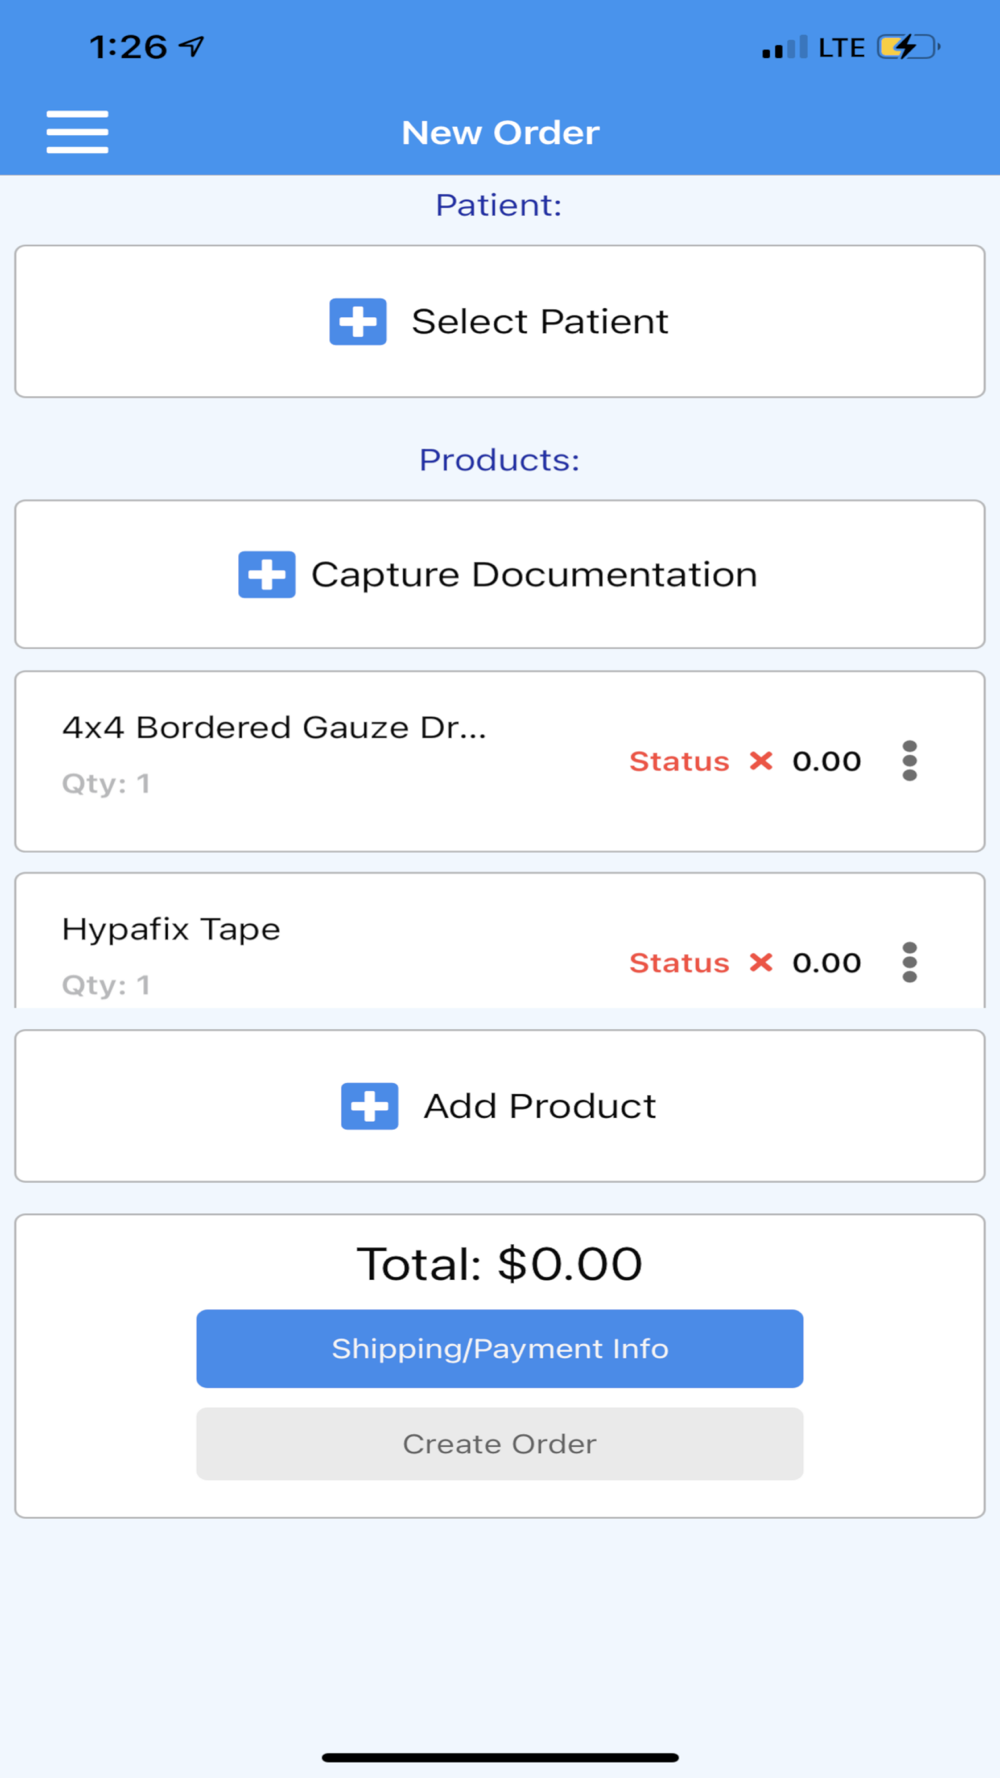Select the Hypafix Tape product name
The width and height of the screenshot is (1000, 1778).
point(171,929)
